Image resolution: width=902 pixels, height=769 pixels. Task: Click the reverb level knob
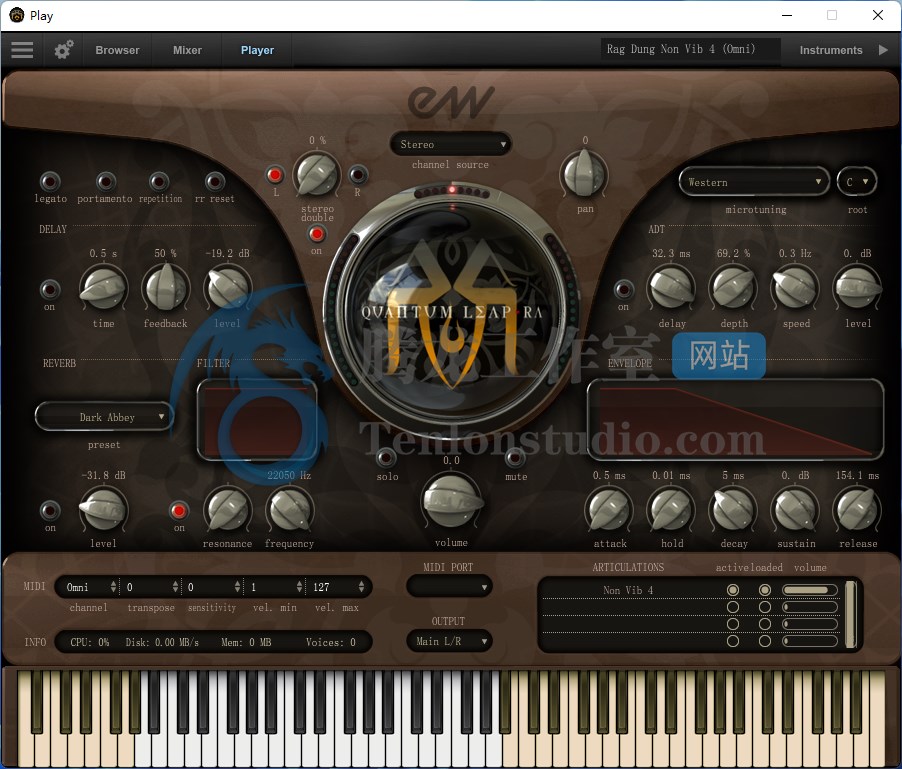point(103,509)
